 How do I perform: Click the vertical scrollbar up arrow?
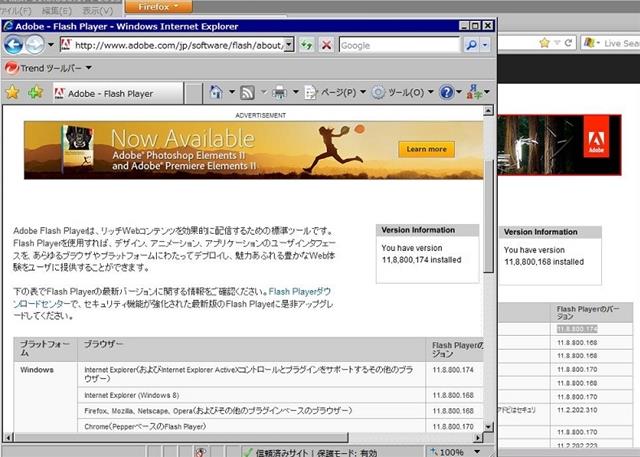pyautogui.click(x=488, y=110)
